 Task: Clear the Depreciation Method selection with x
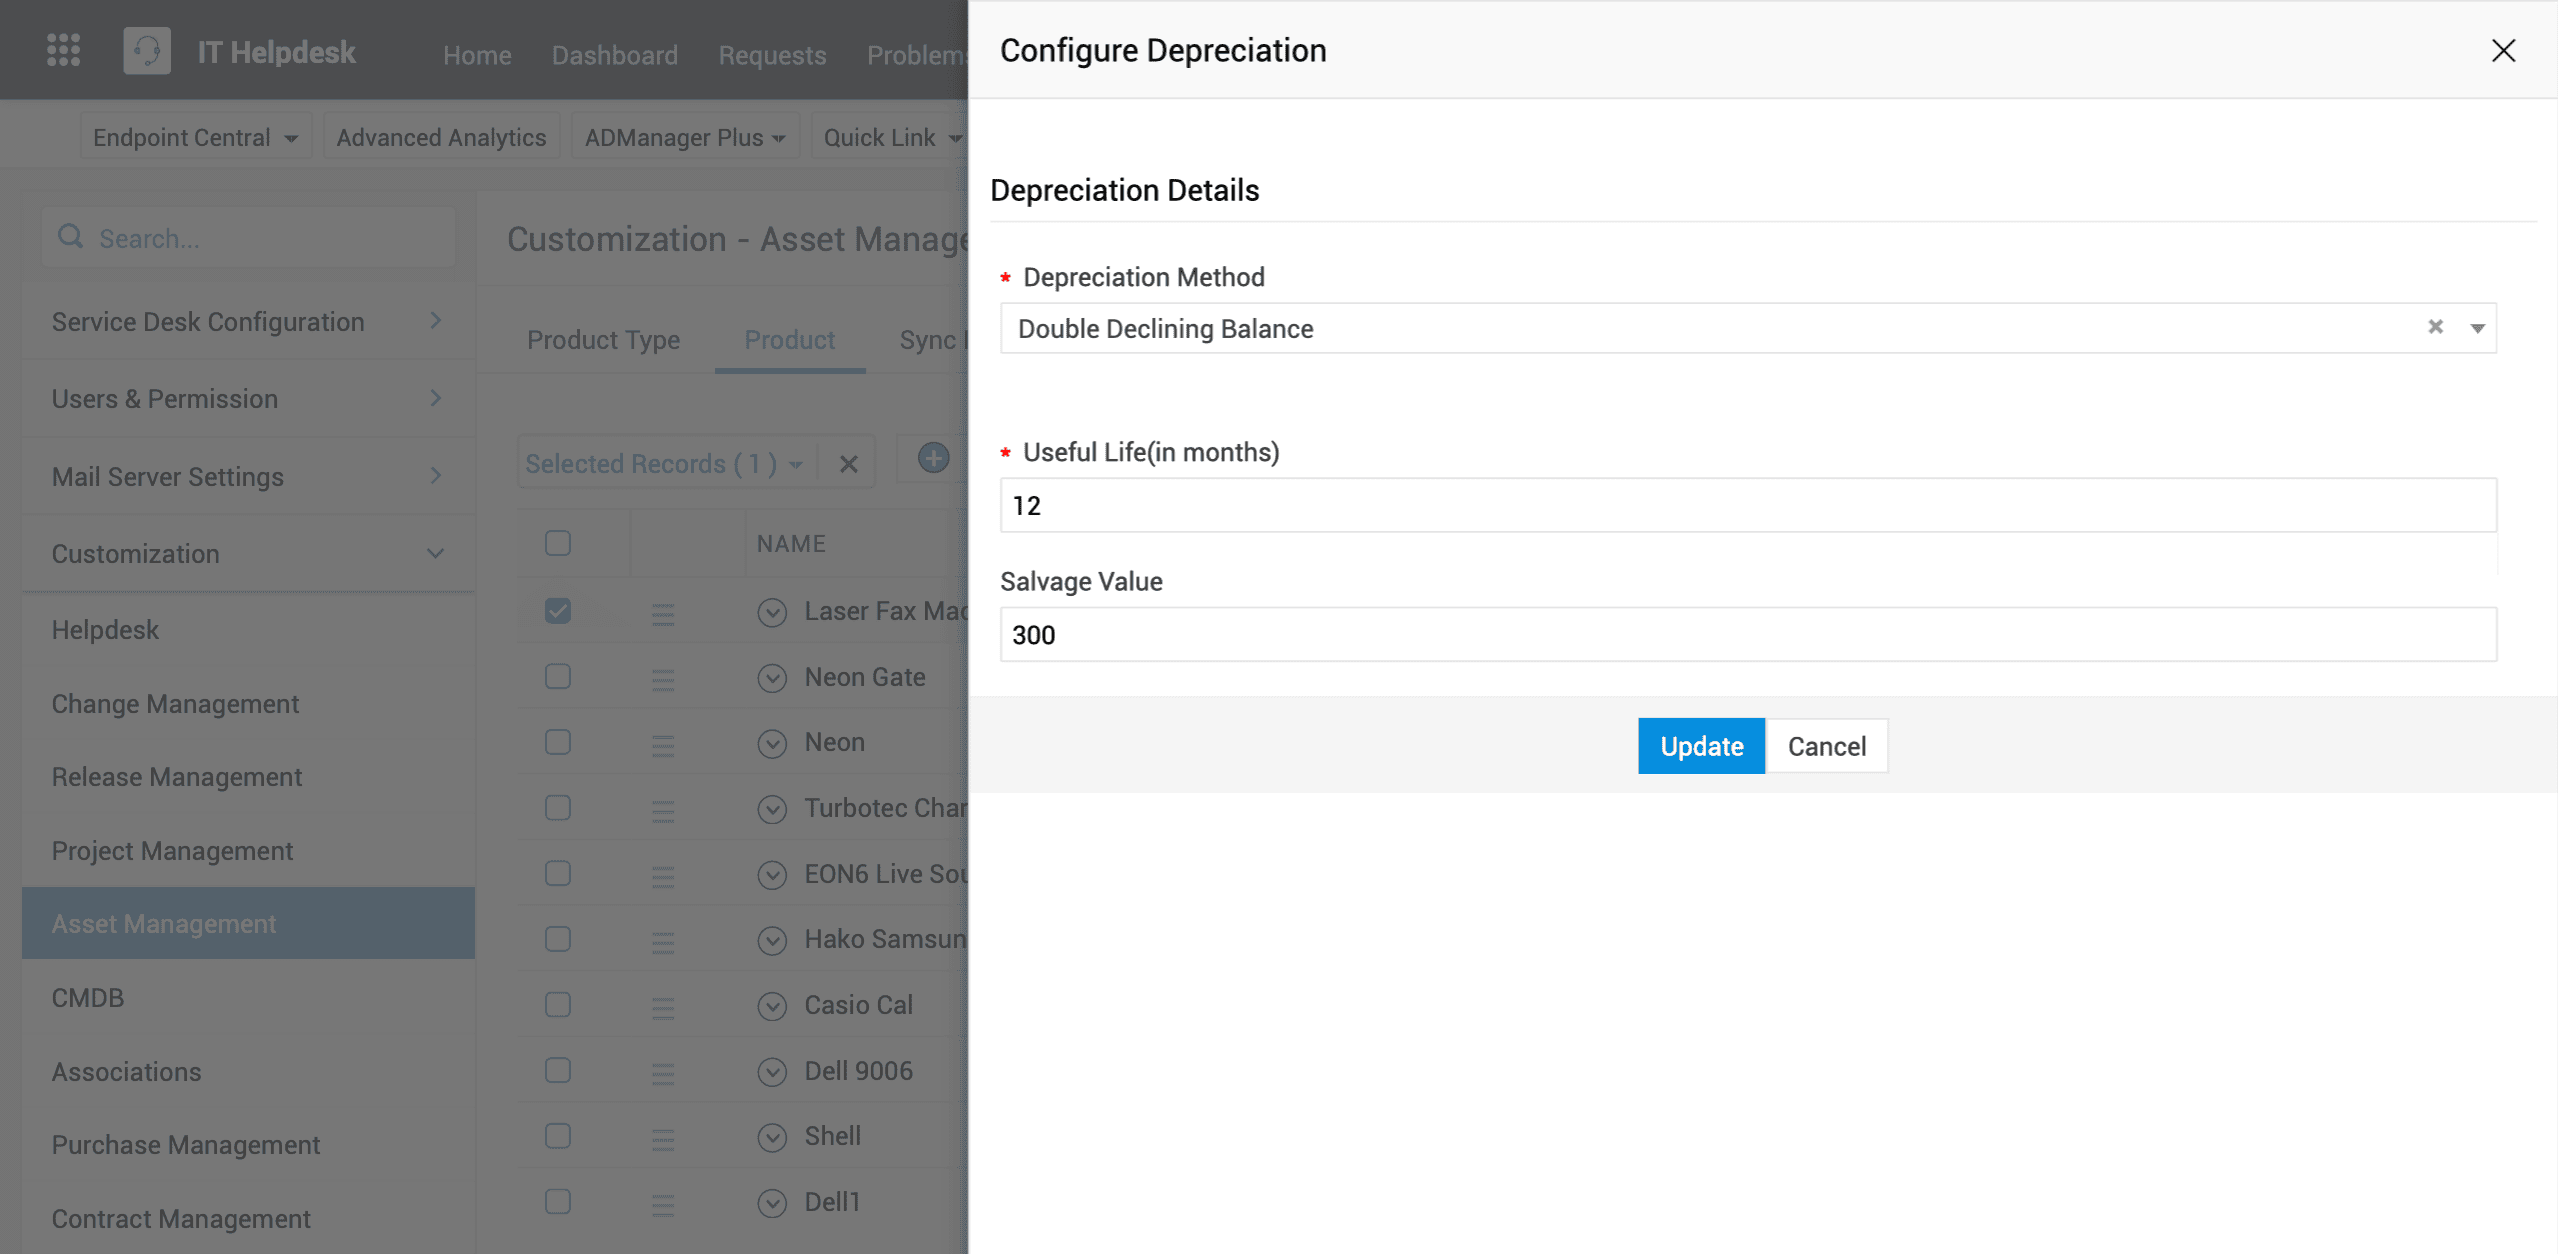click(2435, 327)
